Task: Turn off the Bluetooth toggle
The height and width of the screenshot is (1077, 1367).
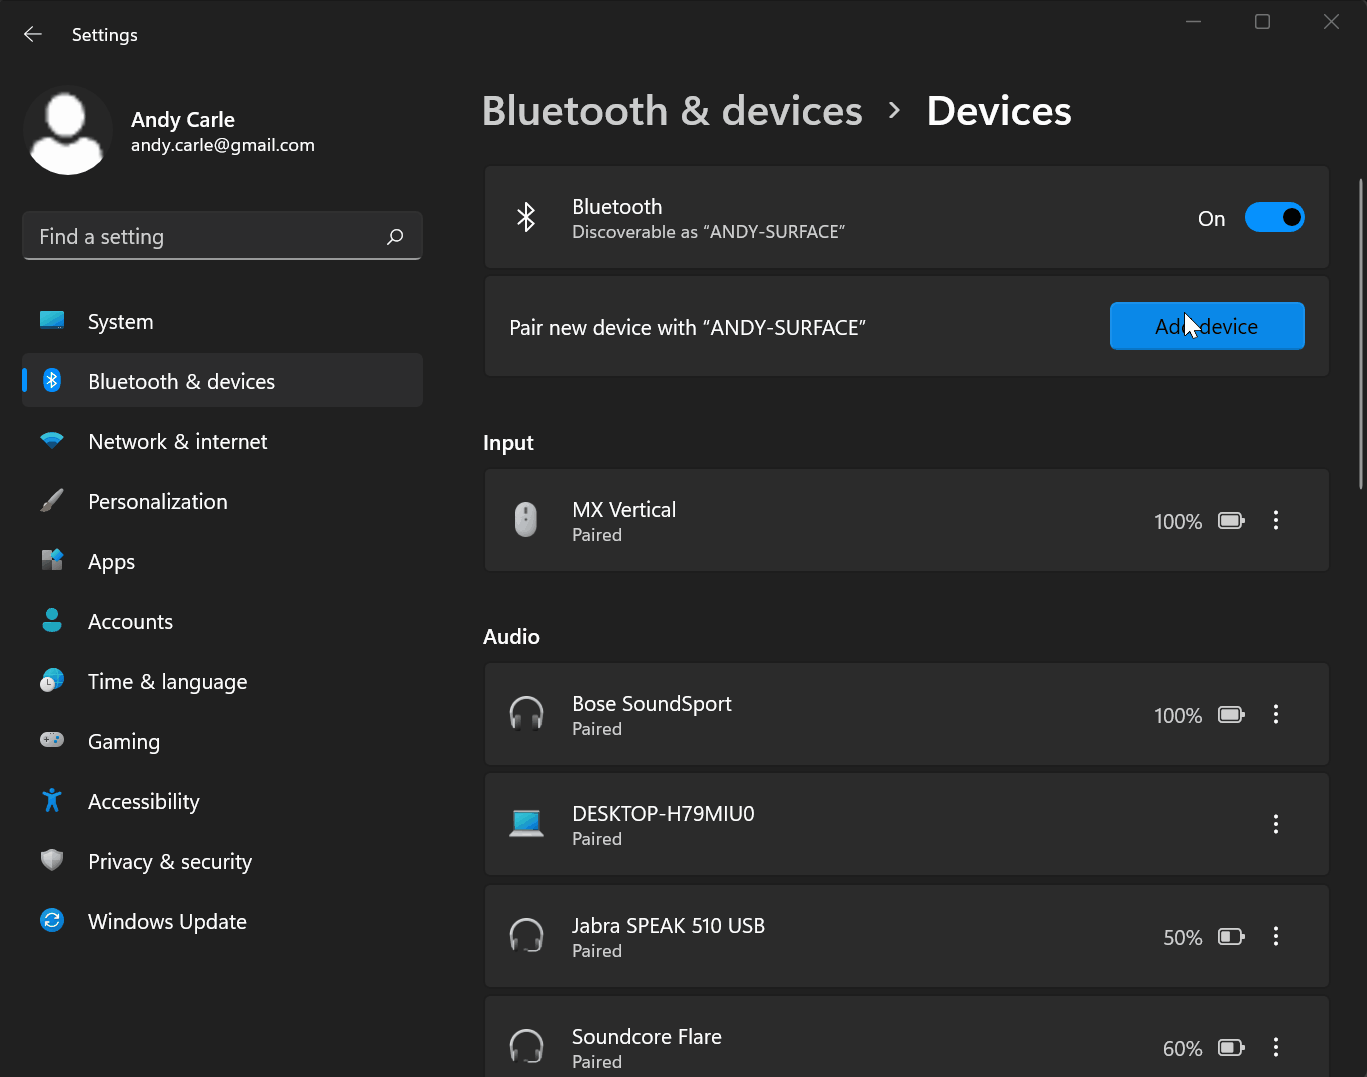Action: pyautogui.click(x=1275, y=217)
